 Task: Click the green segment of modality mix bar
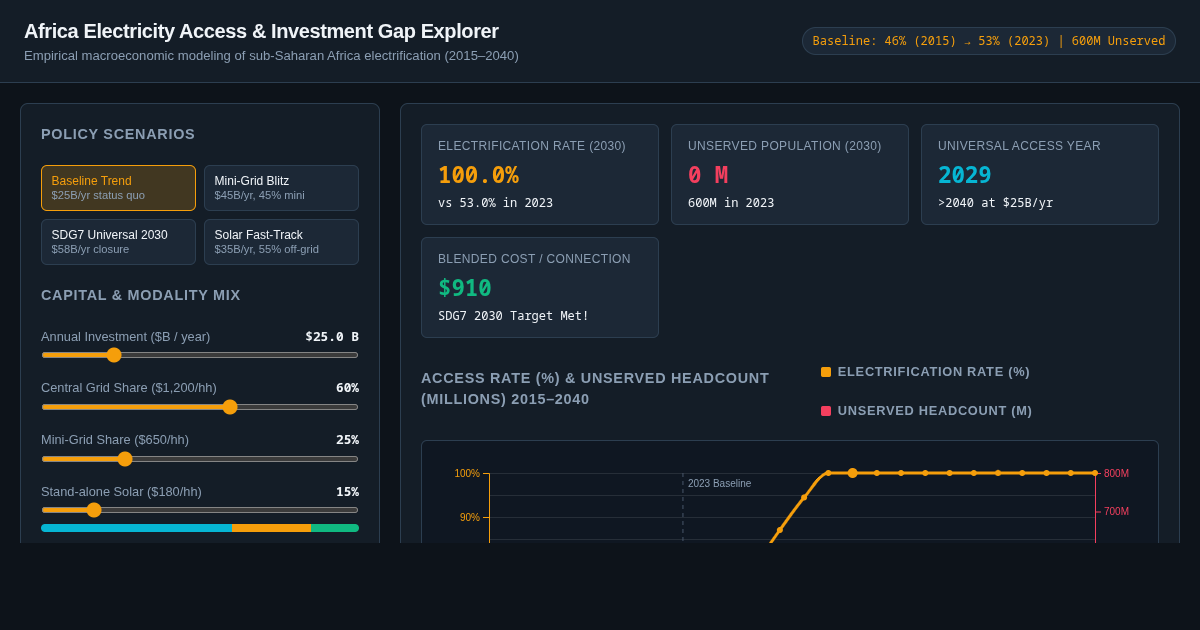pyautogui.click(x=335, y=528)
